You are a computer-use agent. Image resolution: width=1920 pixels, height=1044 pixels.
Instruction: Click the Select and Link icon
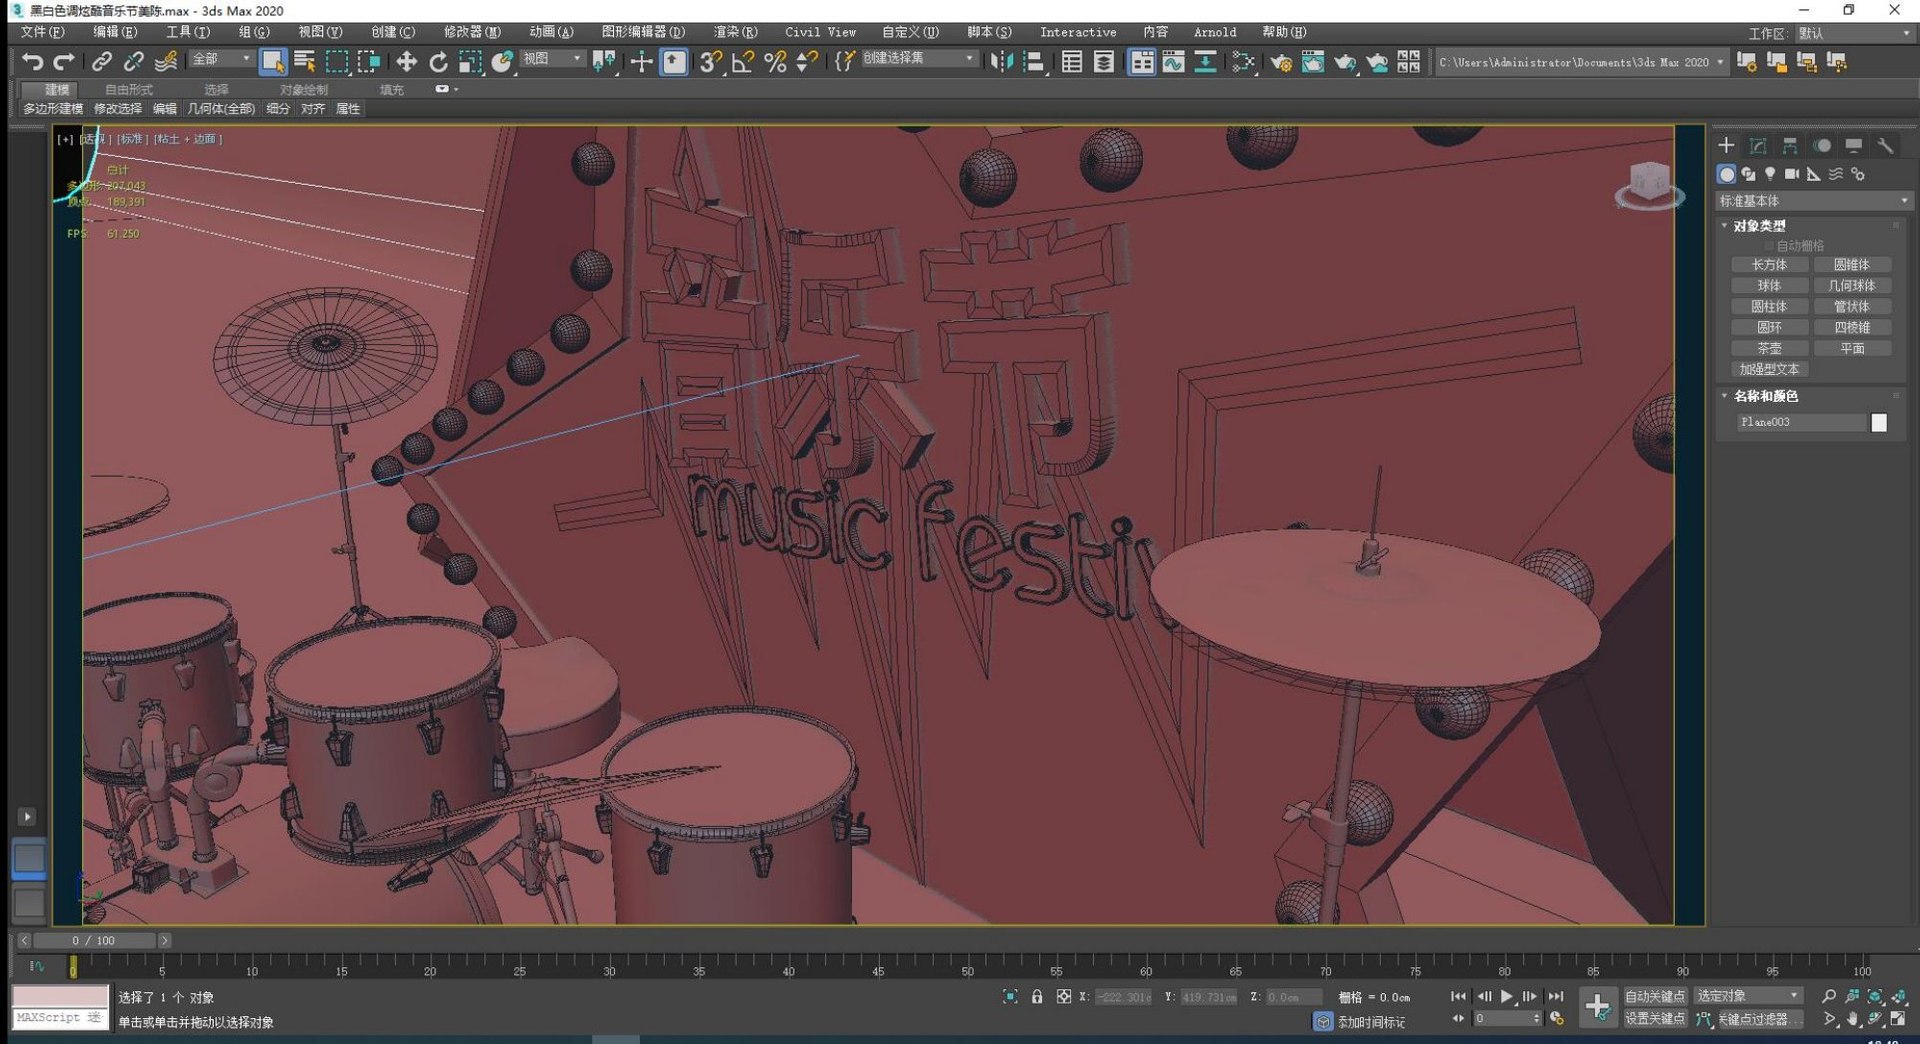(101, 62)
